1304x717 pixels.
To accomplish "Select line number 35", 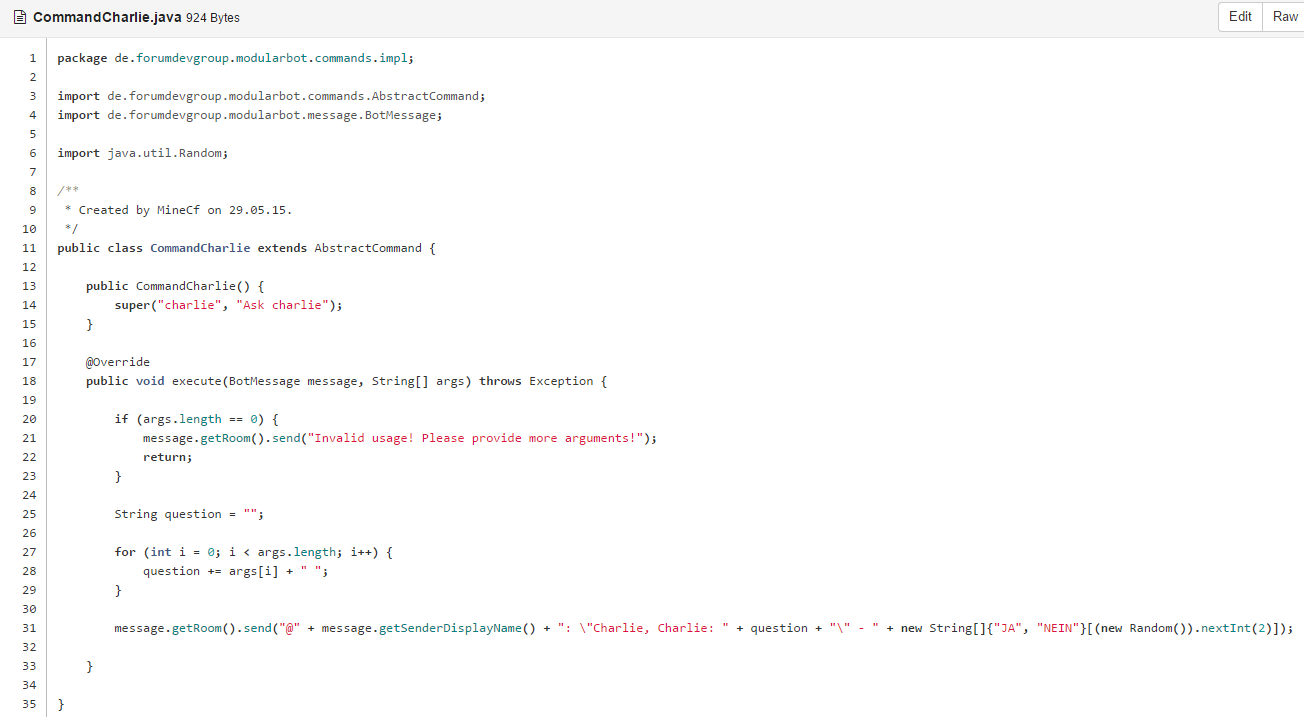I will pyautogui.click(x=30, y=704).
